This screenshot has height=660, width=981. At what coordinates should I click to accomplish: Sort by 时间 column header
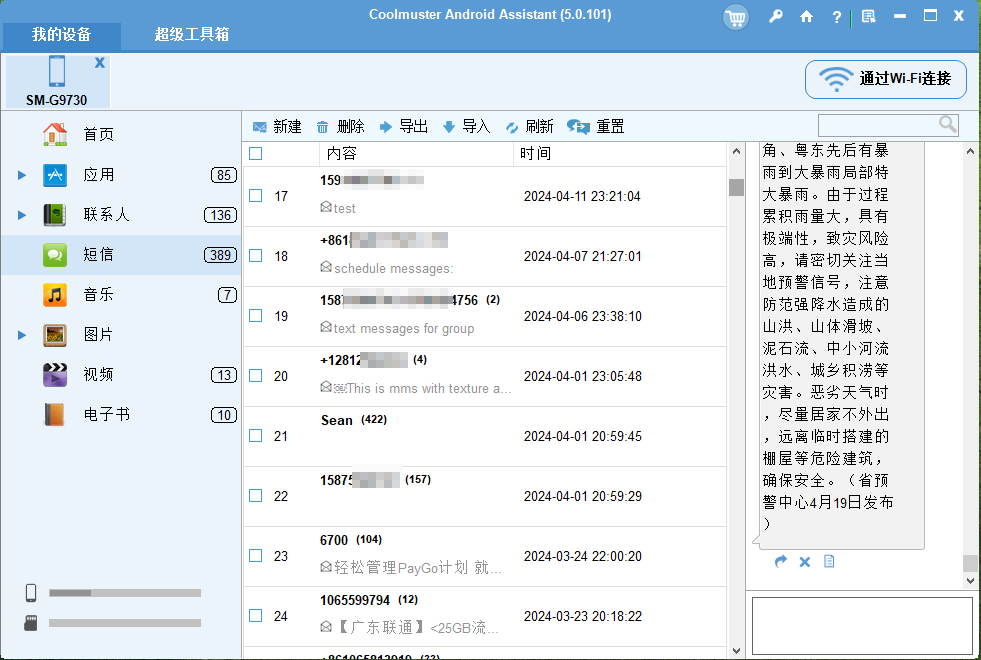[x=620, y=154]
